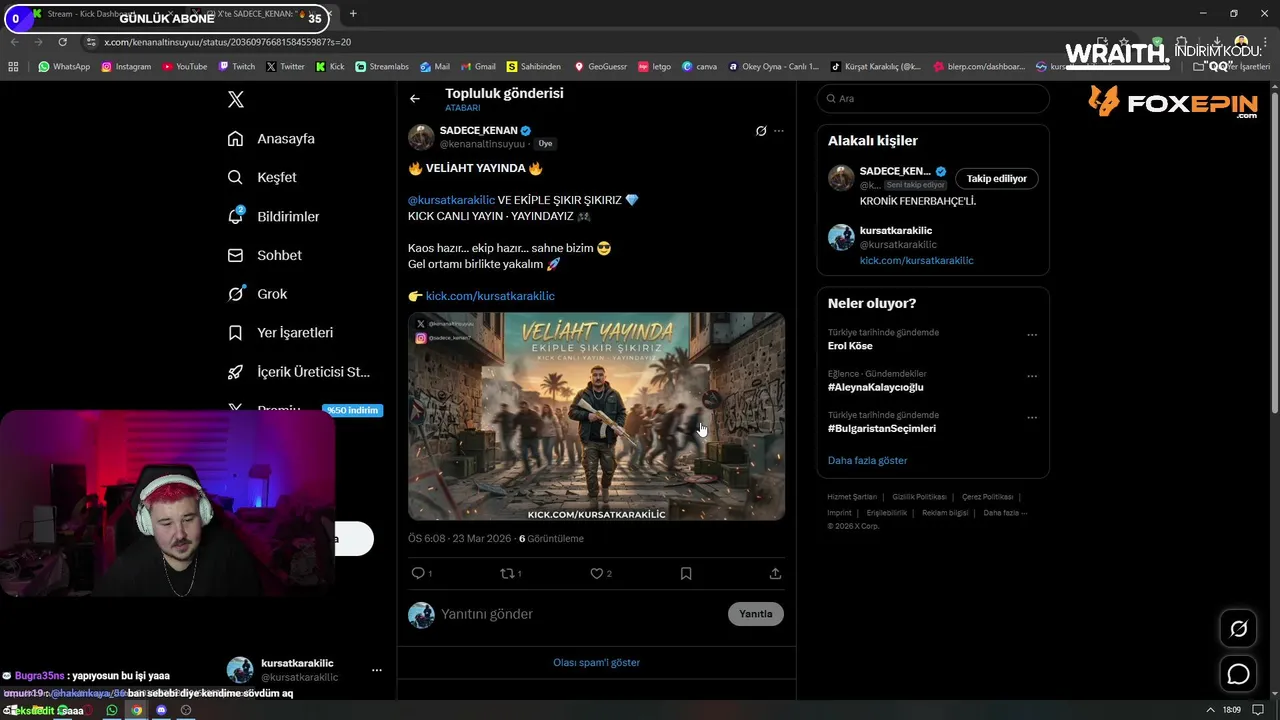Open Grok from the sidebar

pos(257,294)
